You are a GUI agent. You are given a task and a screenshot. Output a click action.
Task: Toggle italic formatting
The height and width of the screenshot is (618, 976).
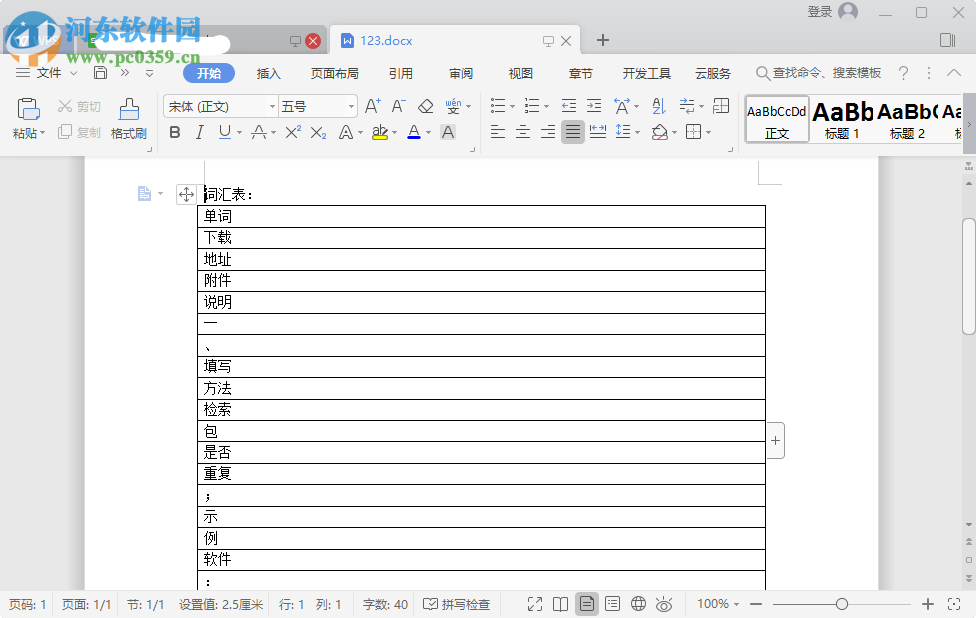(199, 132)
